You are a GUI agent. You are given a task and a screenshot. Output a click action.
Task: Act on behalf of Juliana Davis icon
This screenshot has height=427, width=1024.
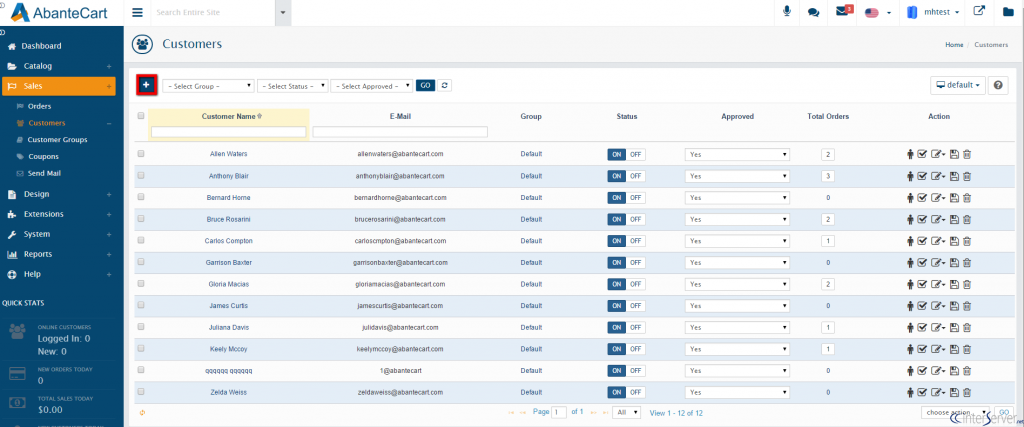coord(910,327)
